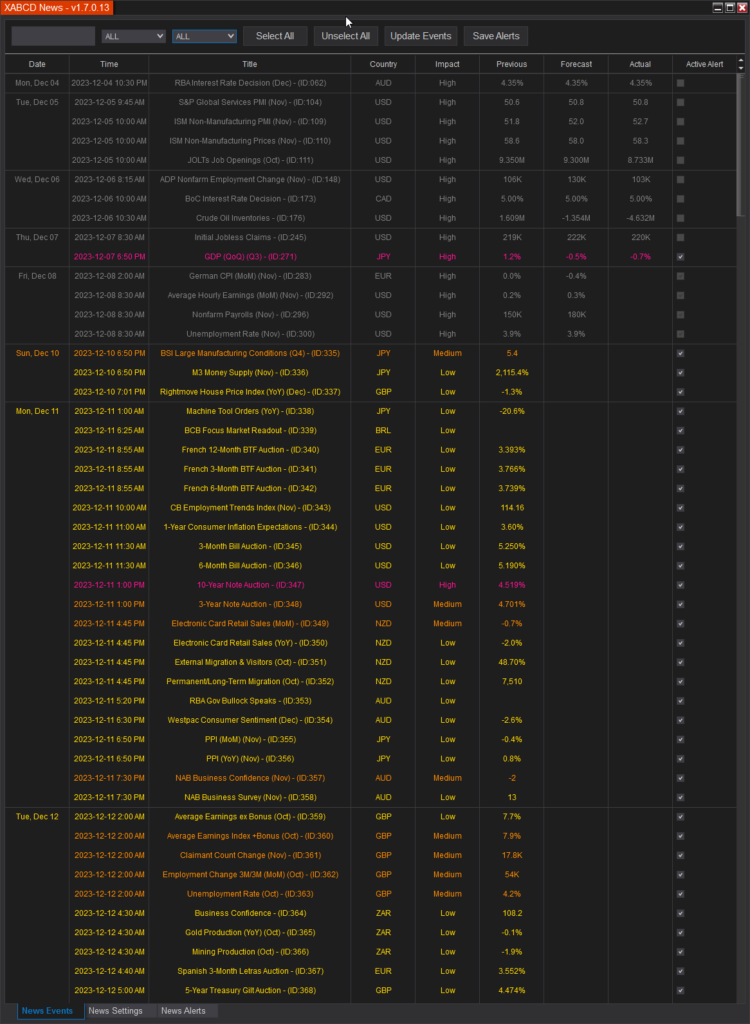Enable alert for JOLTs Job Openings
This screenshot has height=1024, width=750.
coord(680,160)
